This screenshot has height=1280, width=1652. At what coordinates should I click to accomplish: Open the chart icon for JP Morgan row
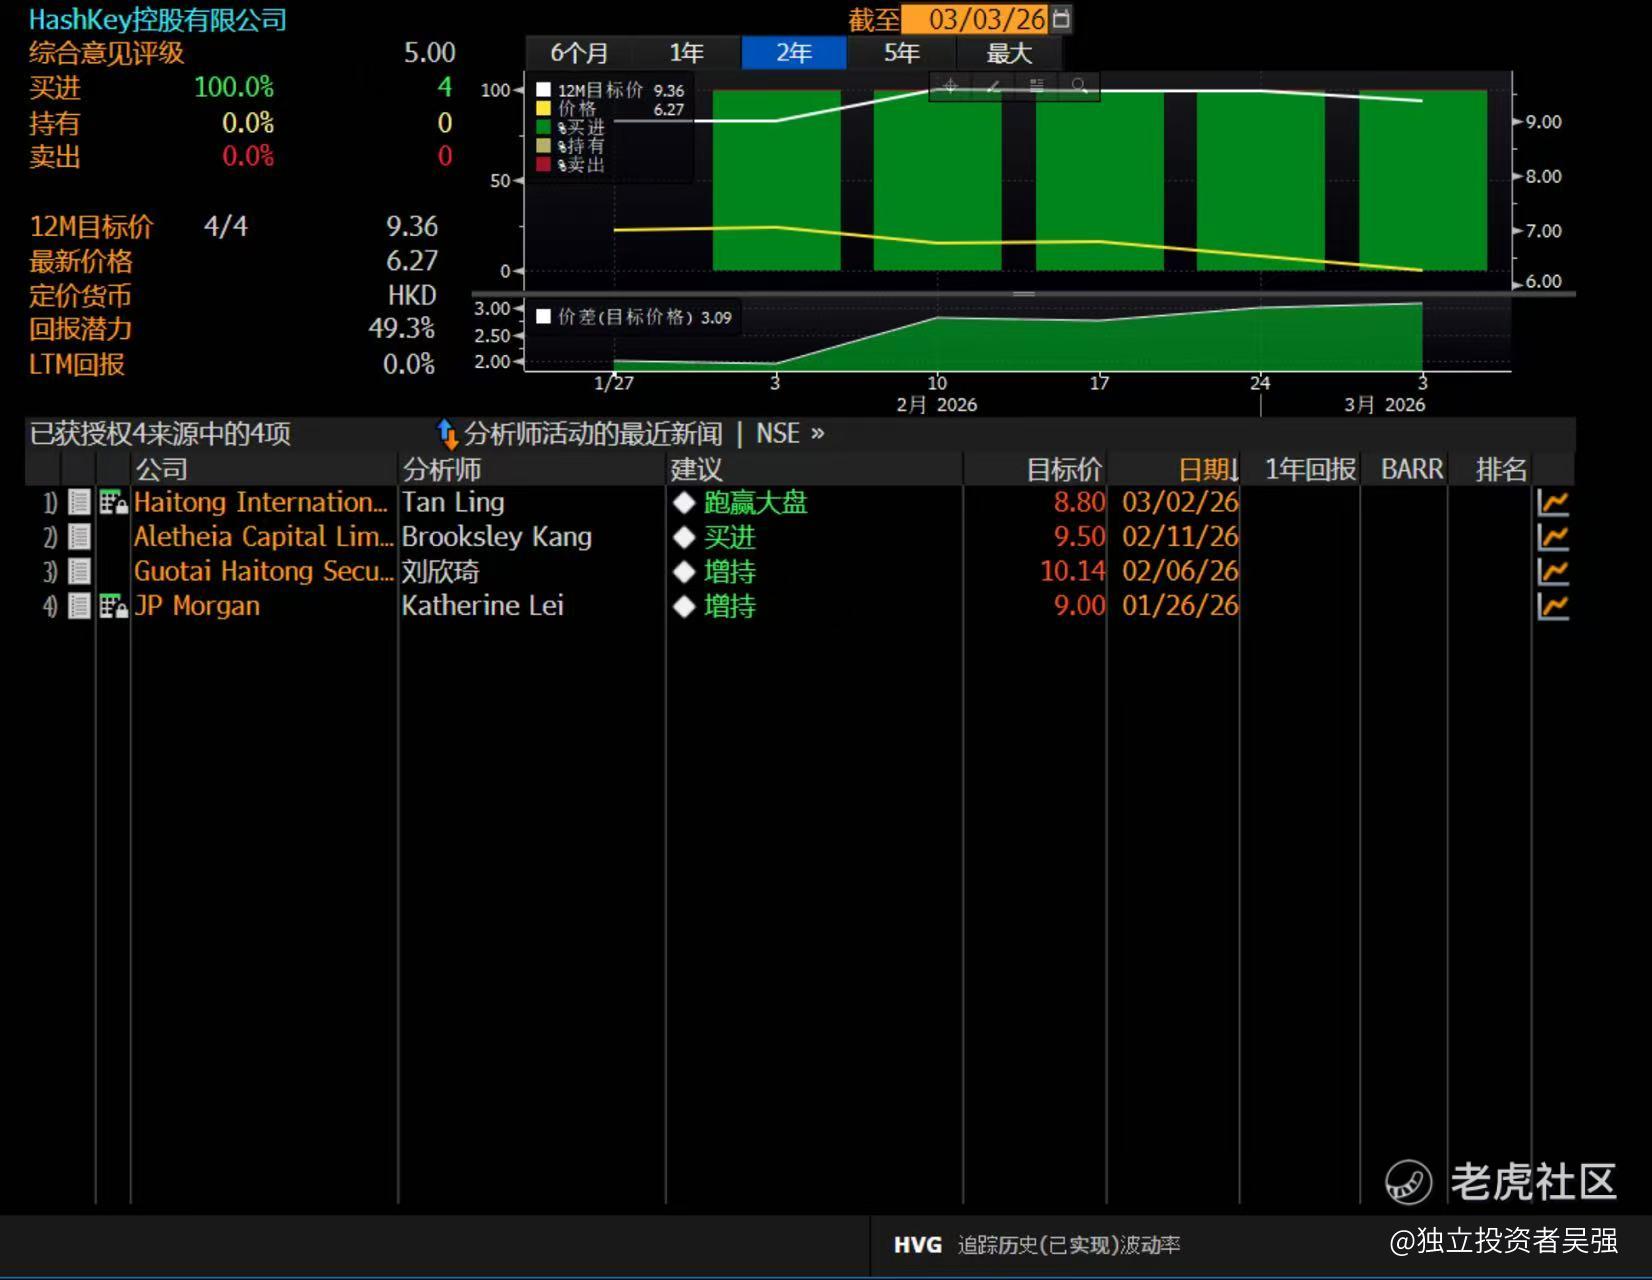(1552, 606)
